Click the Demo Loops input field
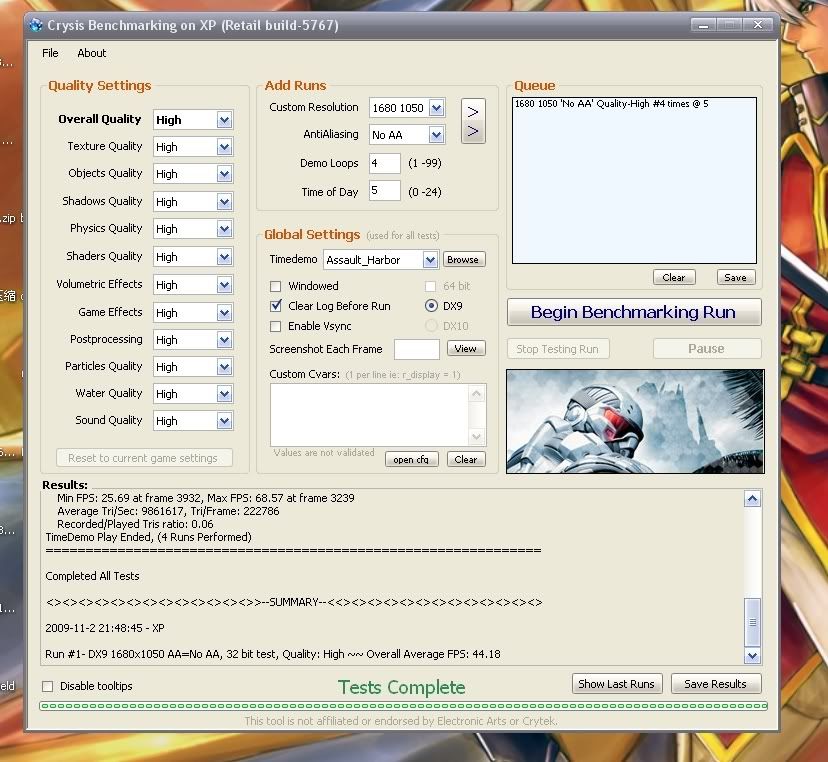Viewport: 828px width, 762px height. pos(384,163)
